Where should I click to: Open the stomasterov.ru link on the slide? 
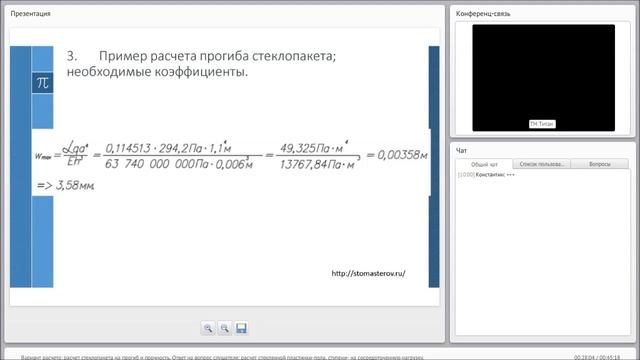(x=368, y=273)
